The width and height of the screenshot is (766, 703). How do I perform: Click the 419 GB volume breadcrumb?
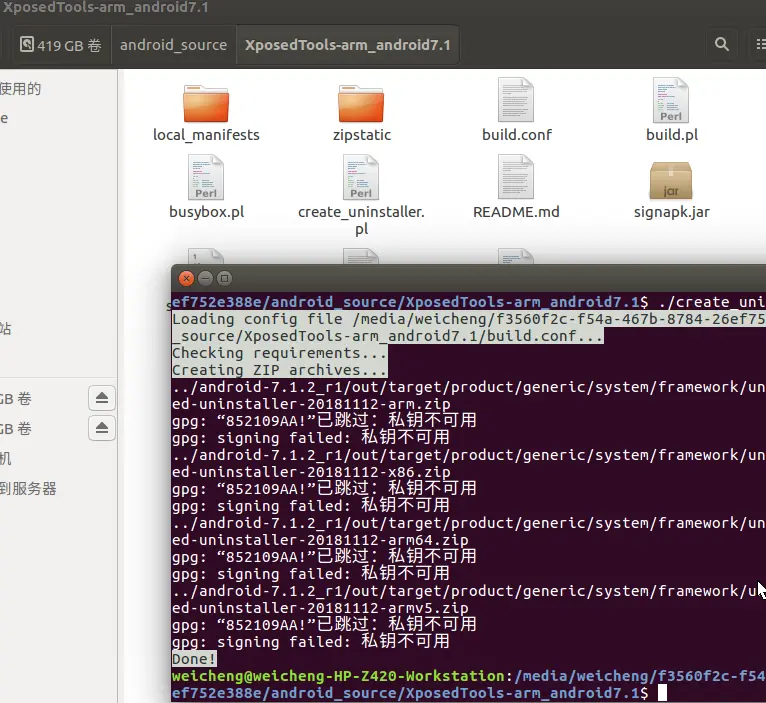[61, 45]
